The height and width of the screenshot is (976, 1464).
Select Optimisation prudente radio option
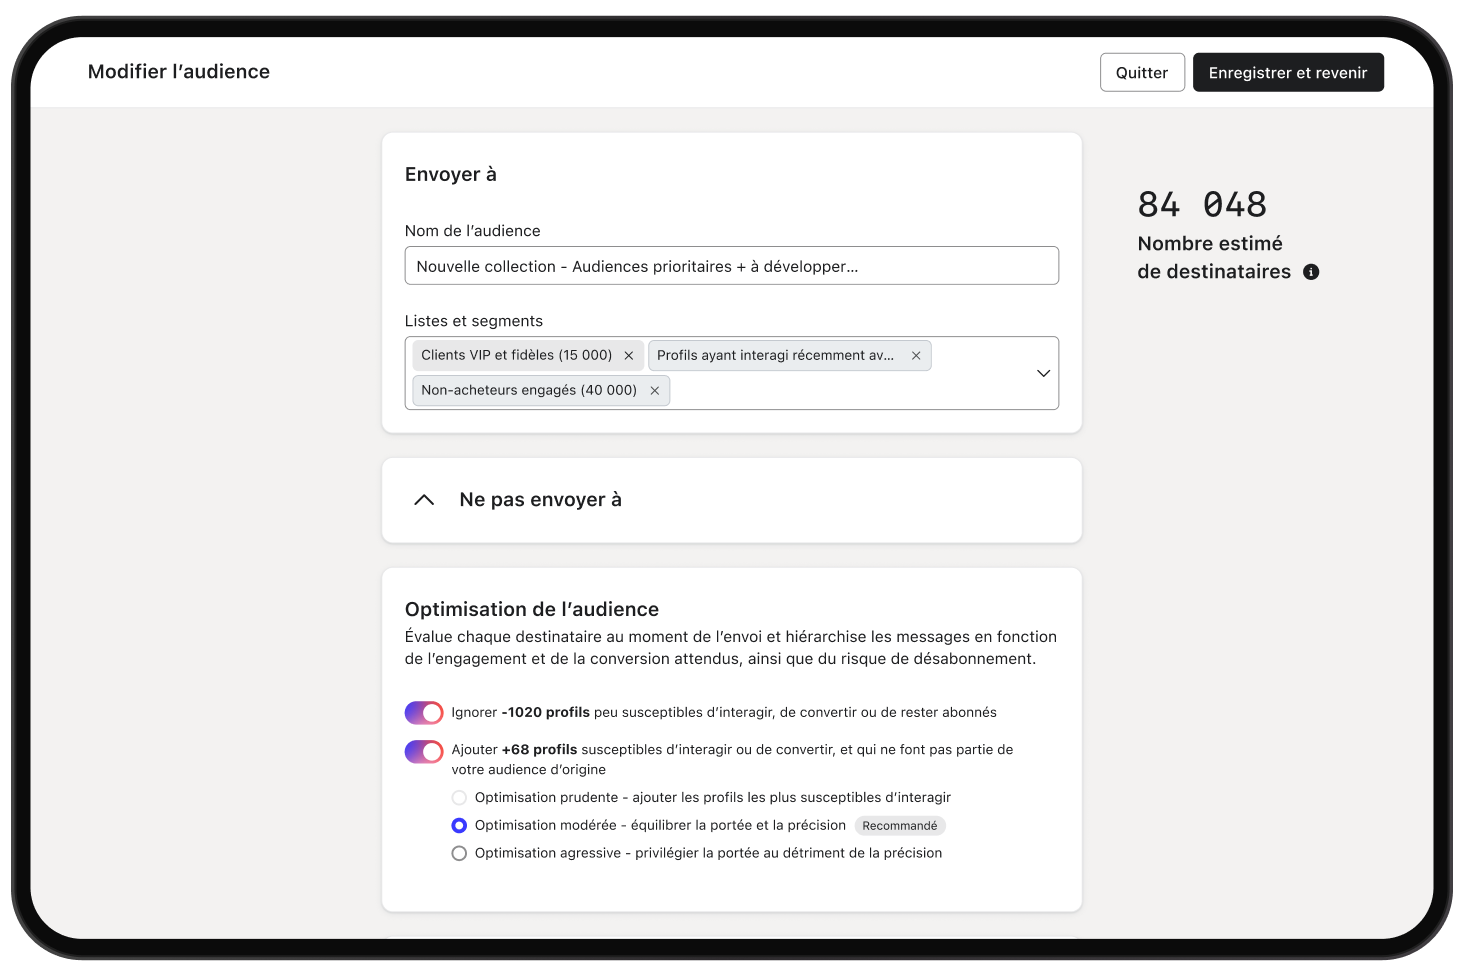[x=459, y=798]
